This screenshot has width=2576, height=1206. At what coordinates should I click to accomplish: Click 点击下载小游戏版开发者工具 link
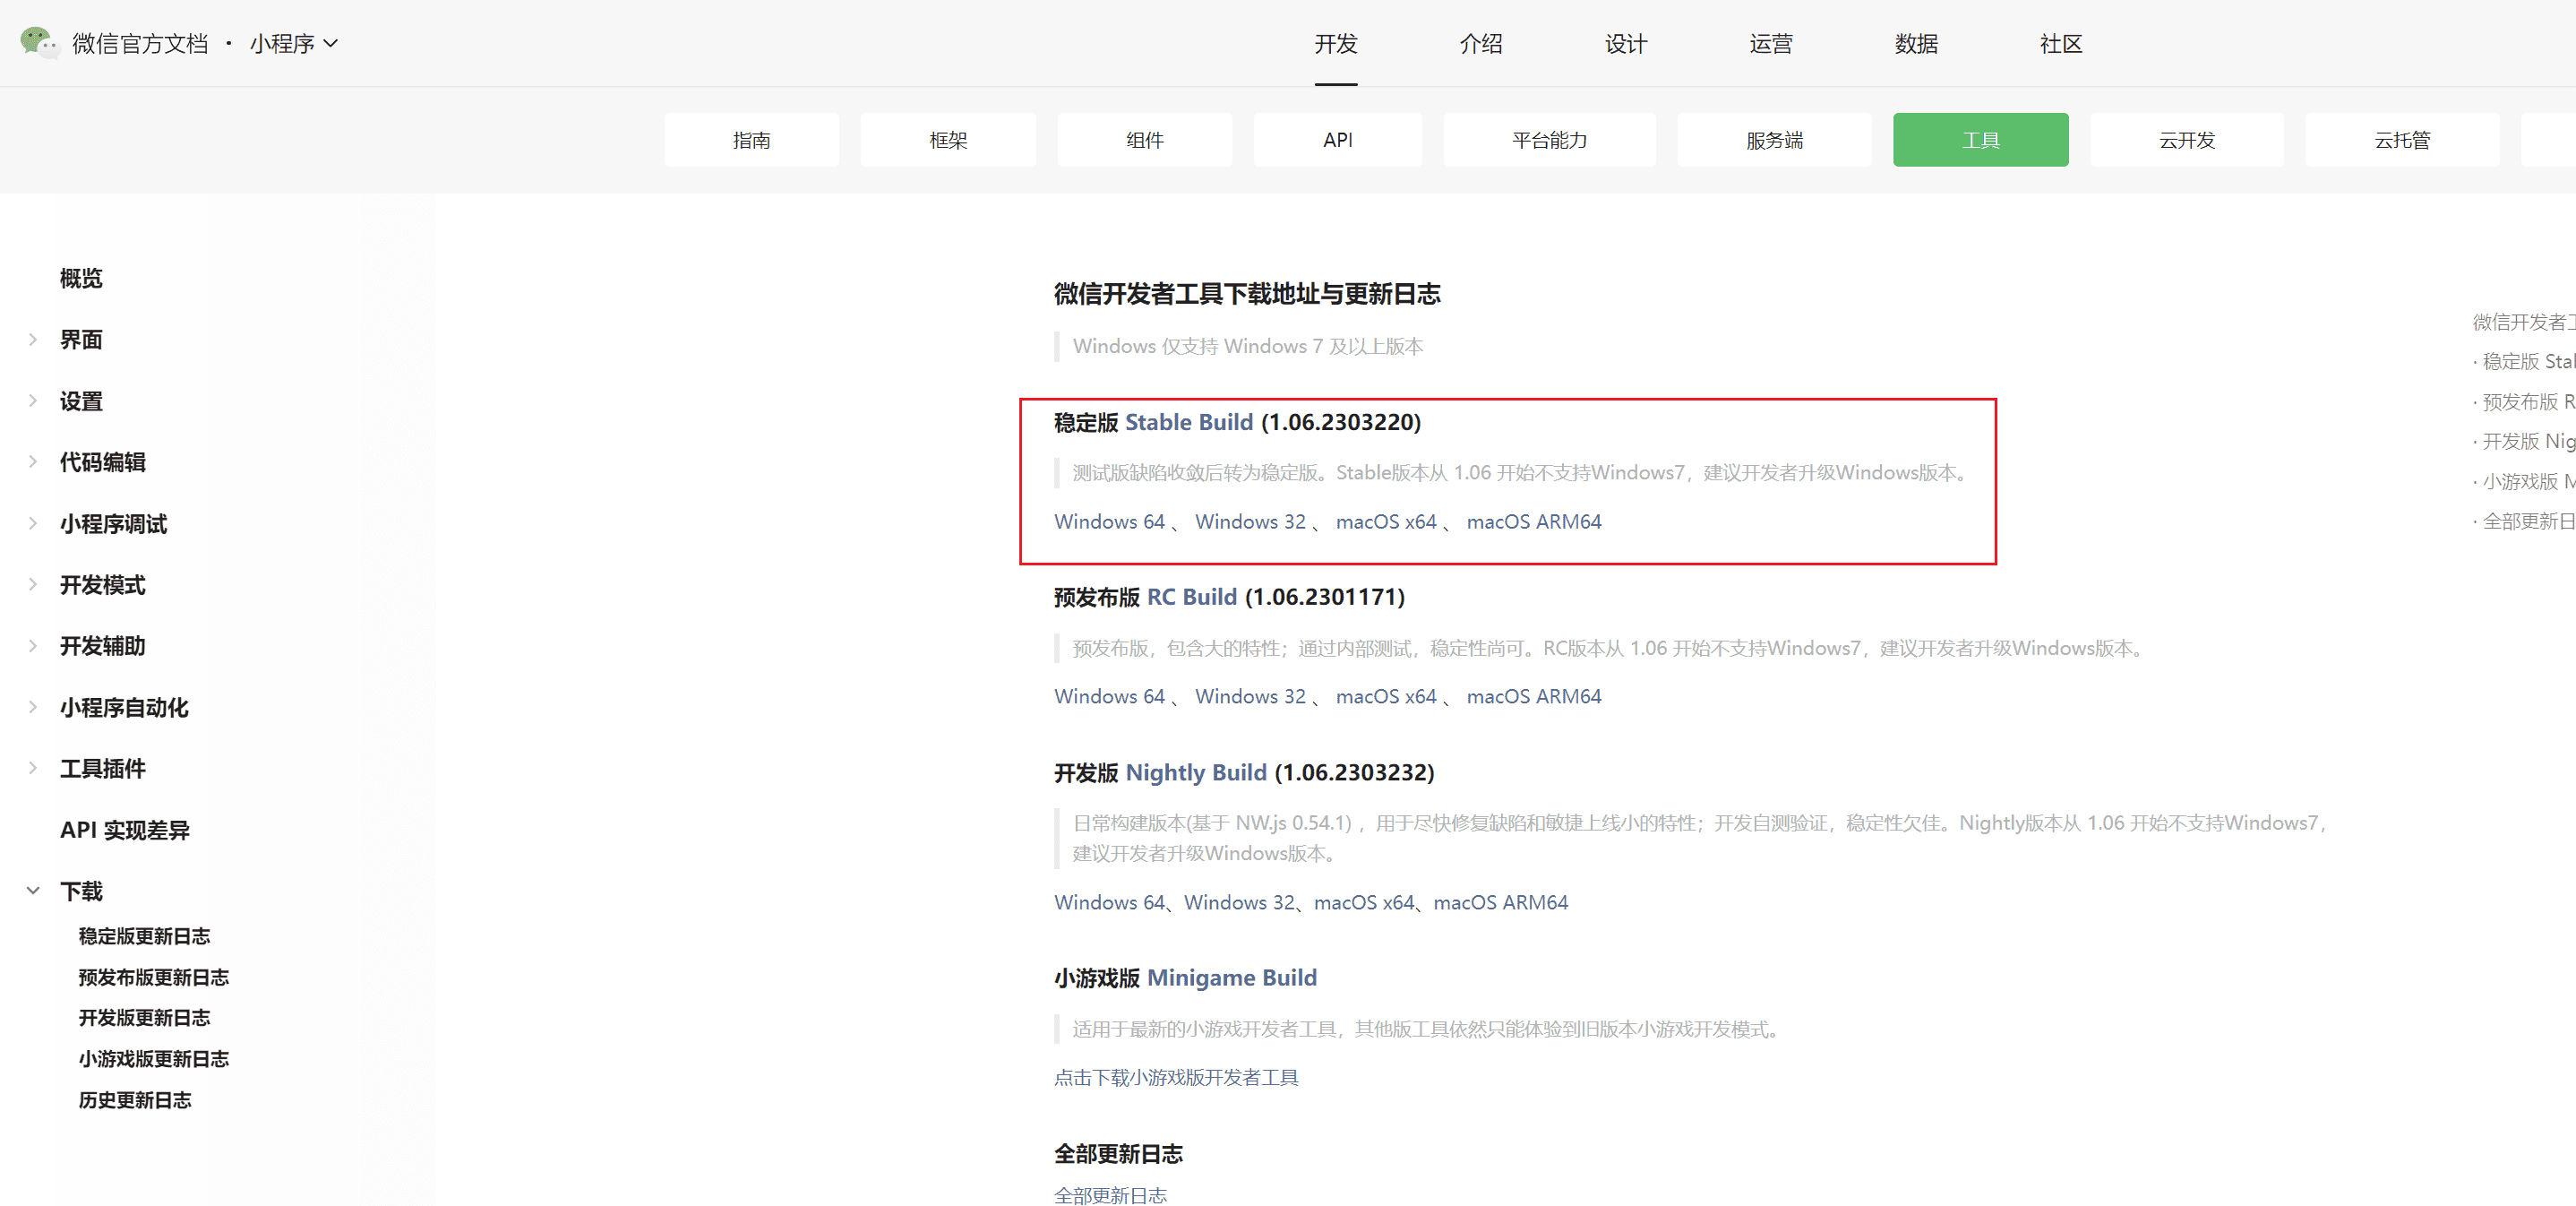click(1176, 1078)
